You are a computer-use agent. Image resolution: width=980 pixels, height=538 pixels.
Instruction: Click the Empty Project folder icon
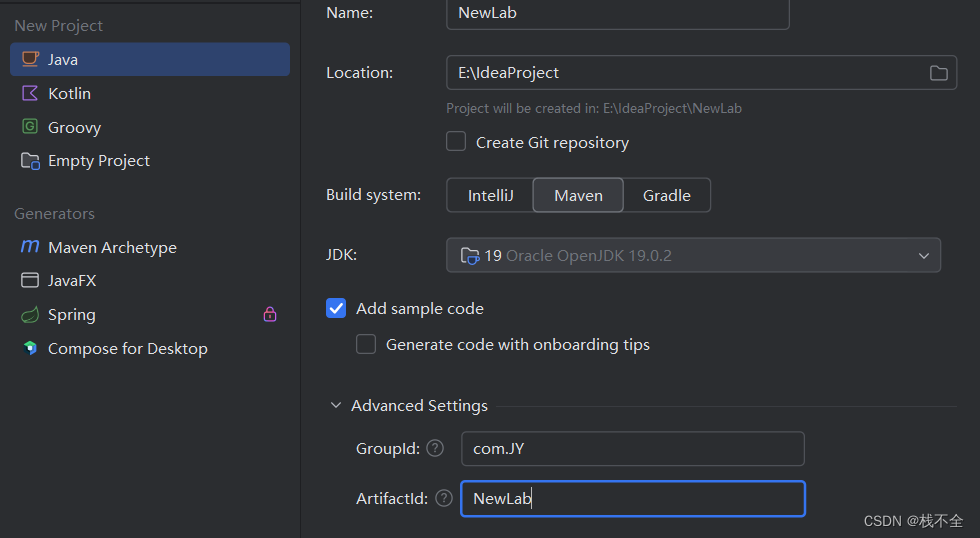[30, 161]
